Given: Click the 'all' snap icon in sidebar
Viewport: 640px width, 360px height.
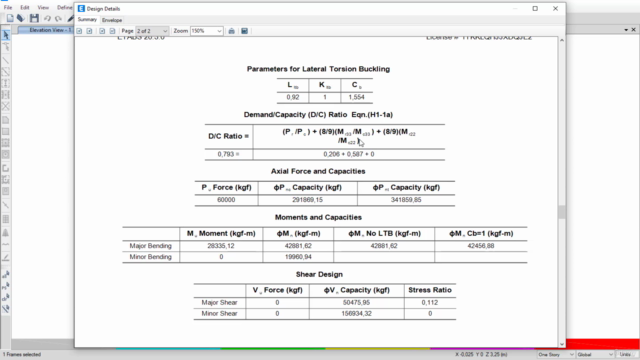Looking at the screenshot, I should tap(6, 275).
